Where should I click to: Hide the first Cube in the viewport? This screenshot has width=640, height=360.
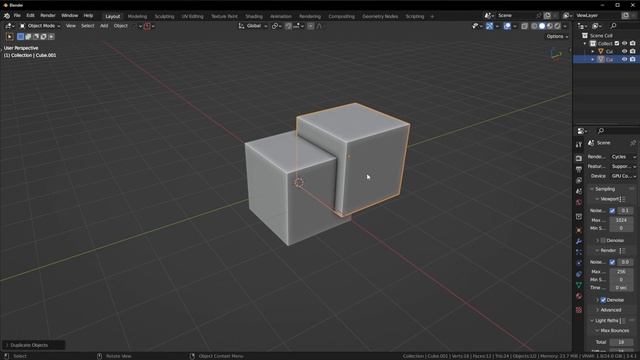pyautogui.click(x=624, y=51)
